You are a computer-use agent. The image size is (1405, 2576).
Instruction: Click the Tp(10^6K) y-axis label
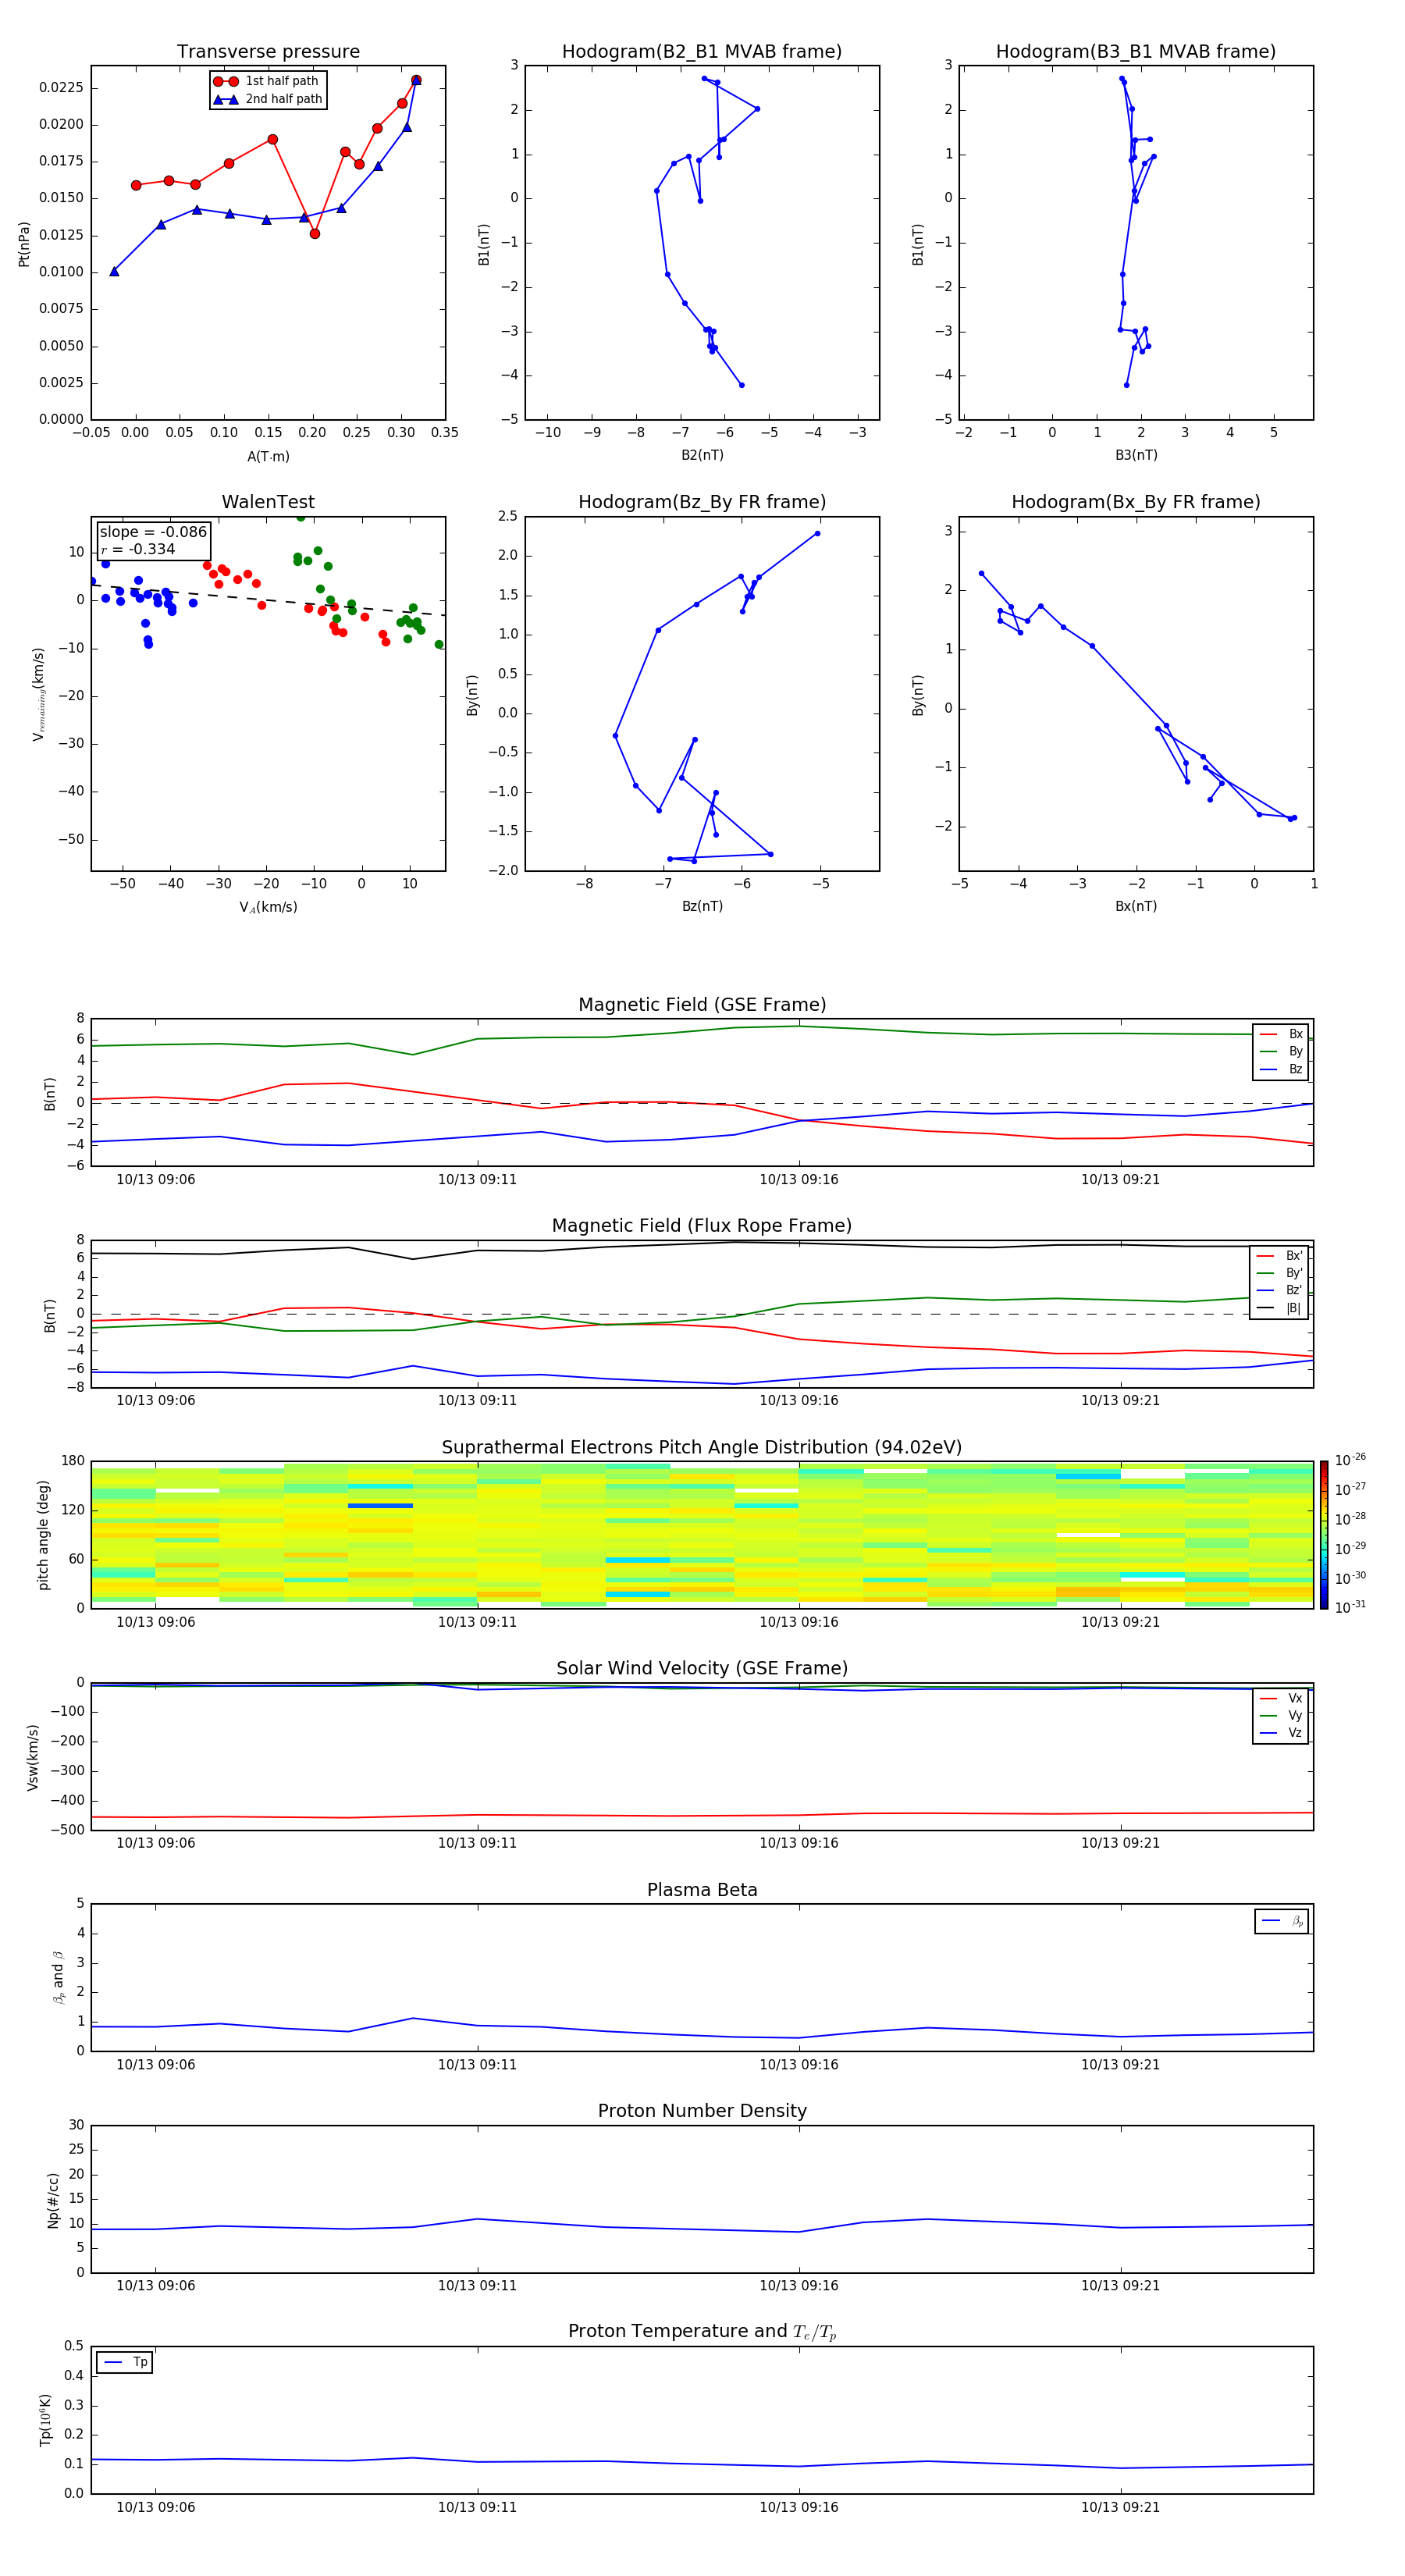coord(45,2420)
